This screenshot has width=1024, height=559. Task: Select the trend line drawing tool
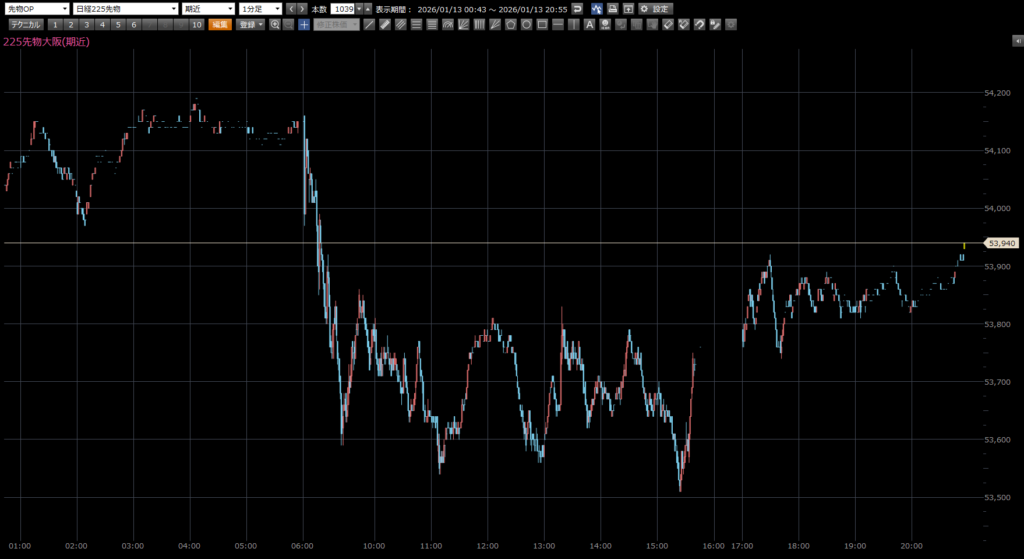(x=369, y=24)
